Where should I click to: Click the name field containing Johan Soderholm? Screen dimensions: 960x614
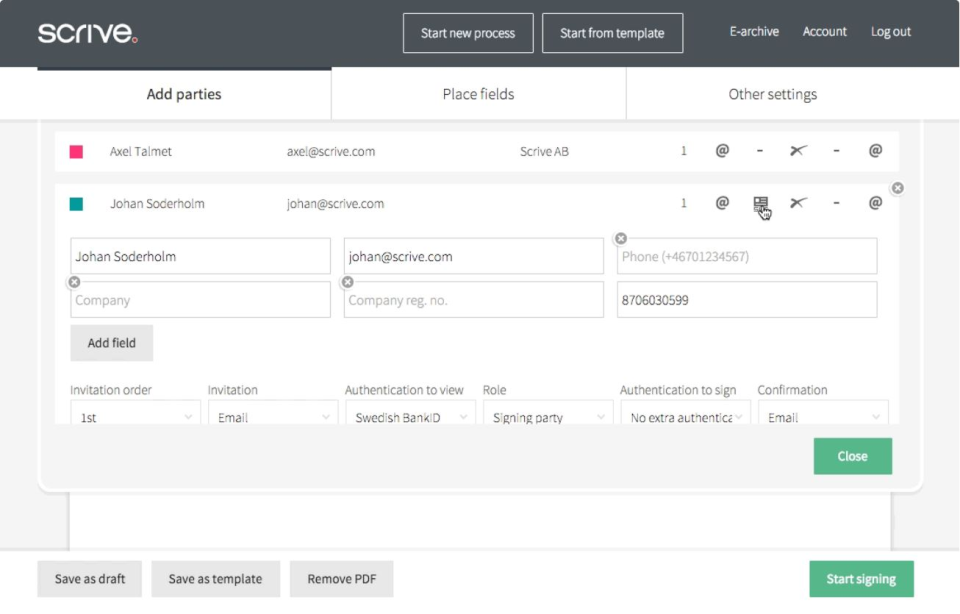[x=200, y=256]
